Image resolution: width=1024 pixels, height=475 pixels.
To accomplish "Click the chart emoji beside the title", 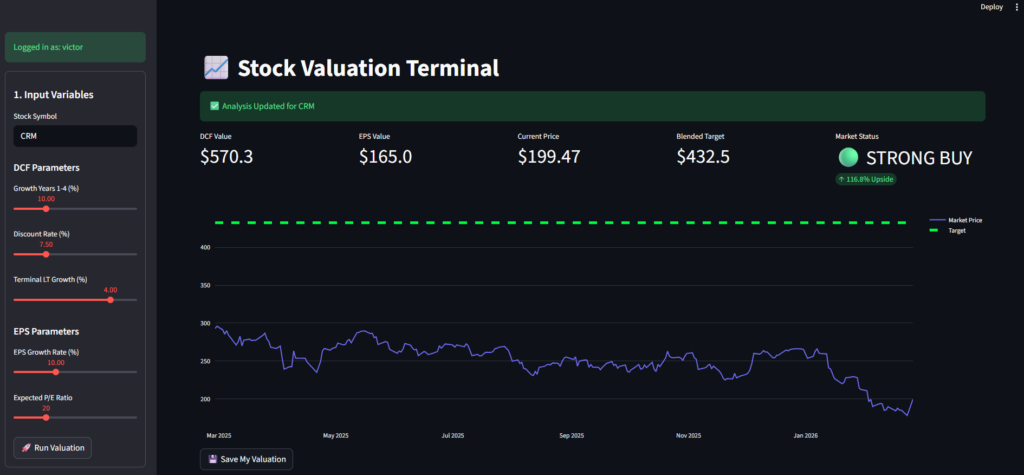I will (x=216, y=68).
